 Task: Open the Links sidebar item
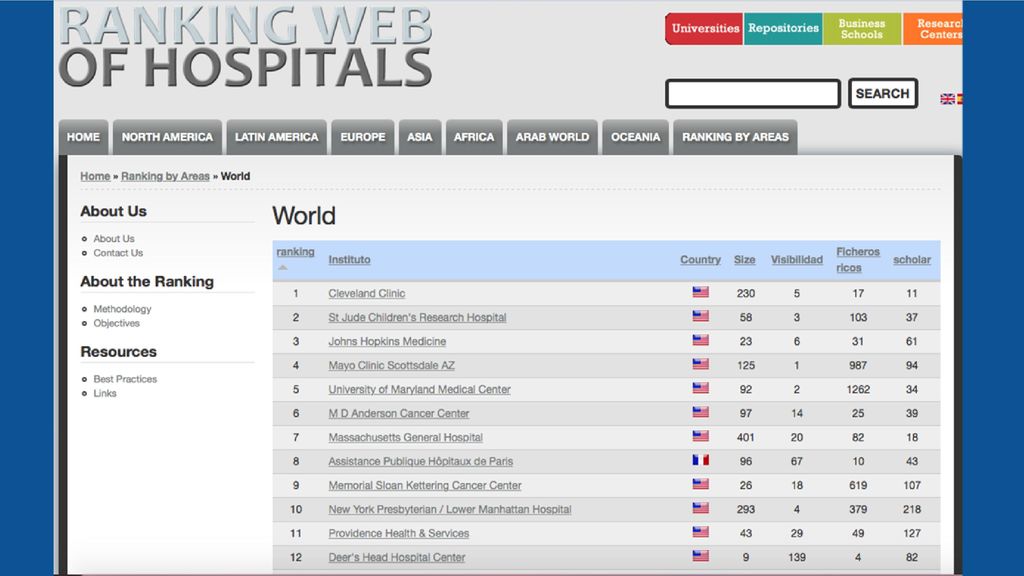(104, 393)
